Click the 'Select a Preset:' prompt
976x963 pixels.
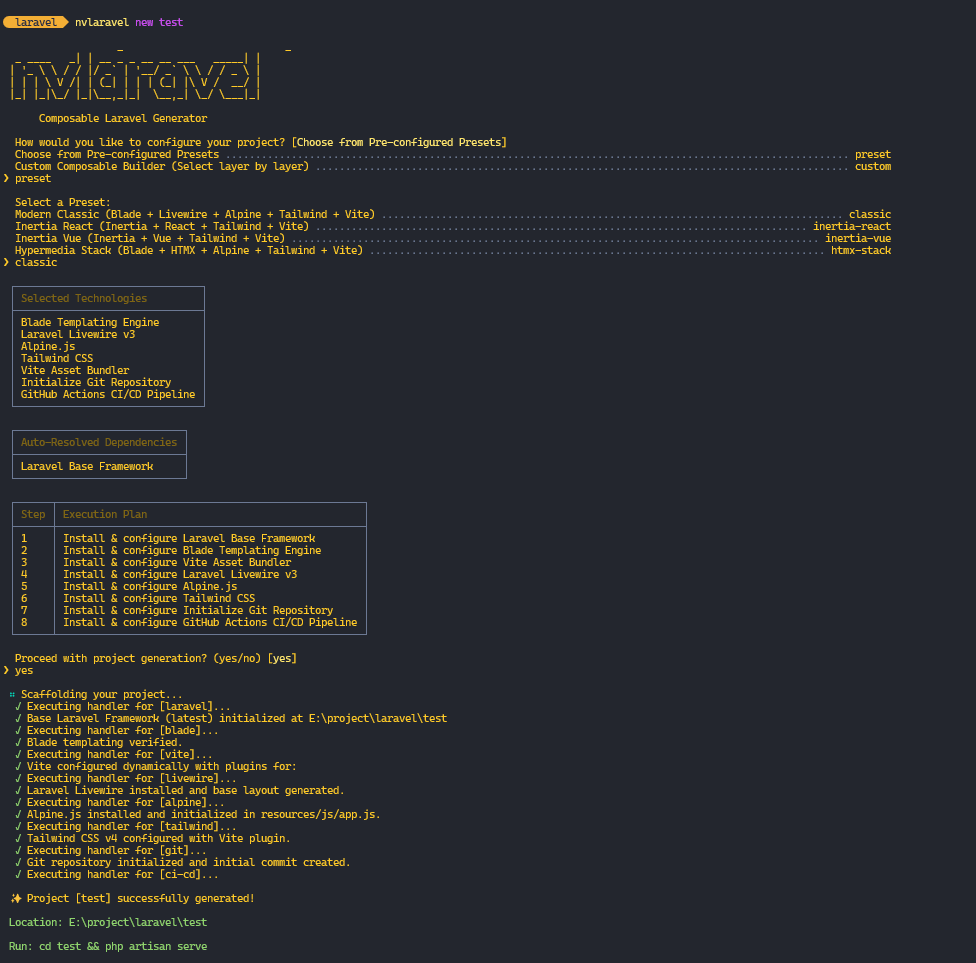pos(63,202)
